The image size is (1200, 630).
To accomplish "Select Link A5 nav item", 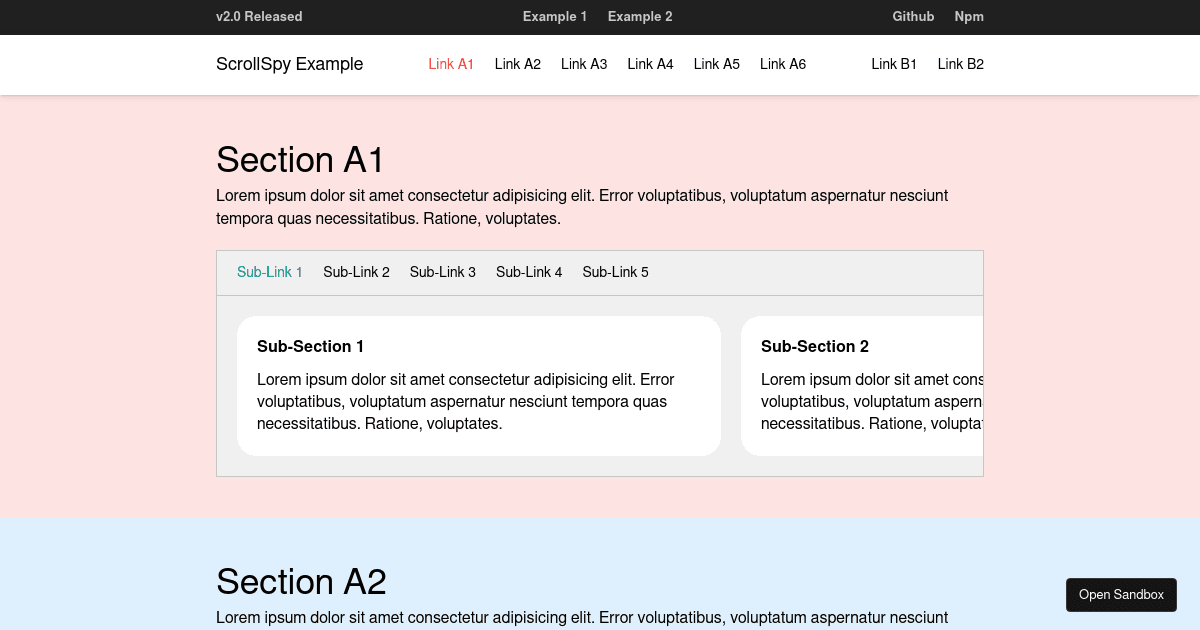I will [x=717, y=64].
